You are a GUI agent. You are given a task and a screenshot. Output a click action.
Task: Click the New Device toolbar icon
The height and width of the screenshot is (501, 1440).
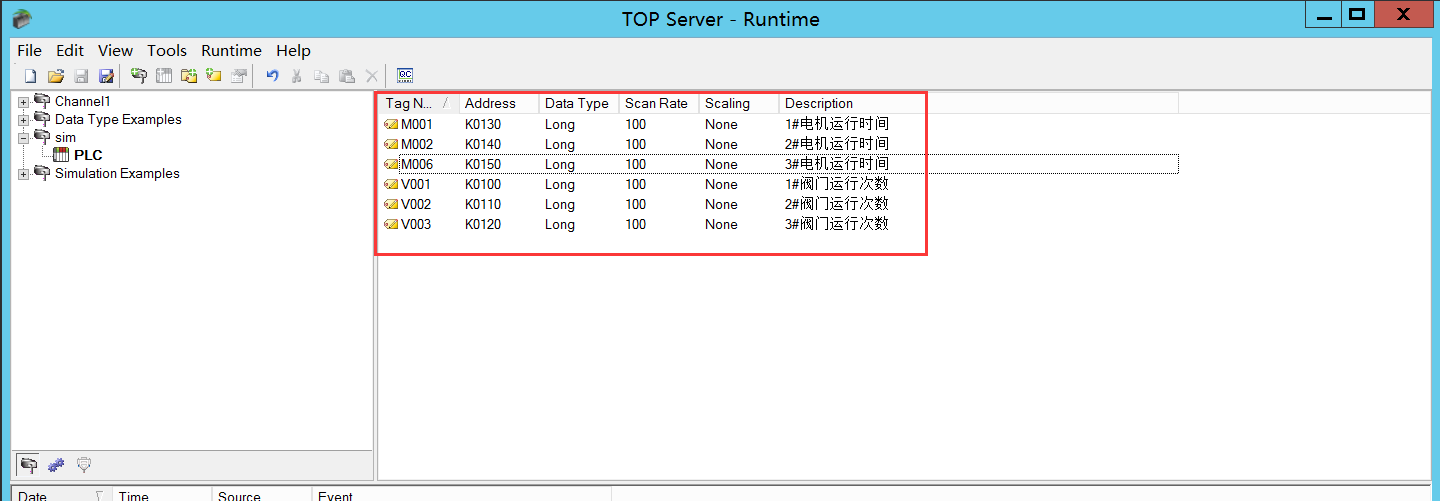163,76
